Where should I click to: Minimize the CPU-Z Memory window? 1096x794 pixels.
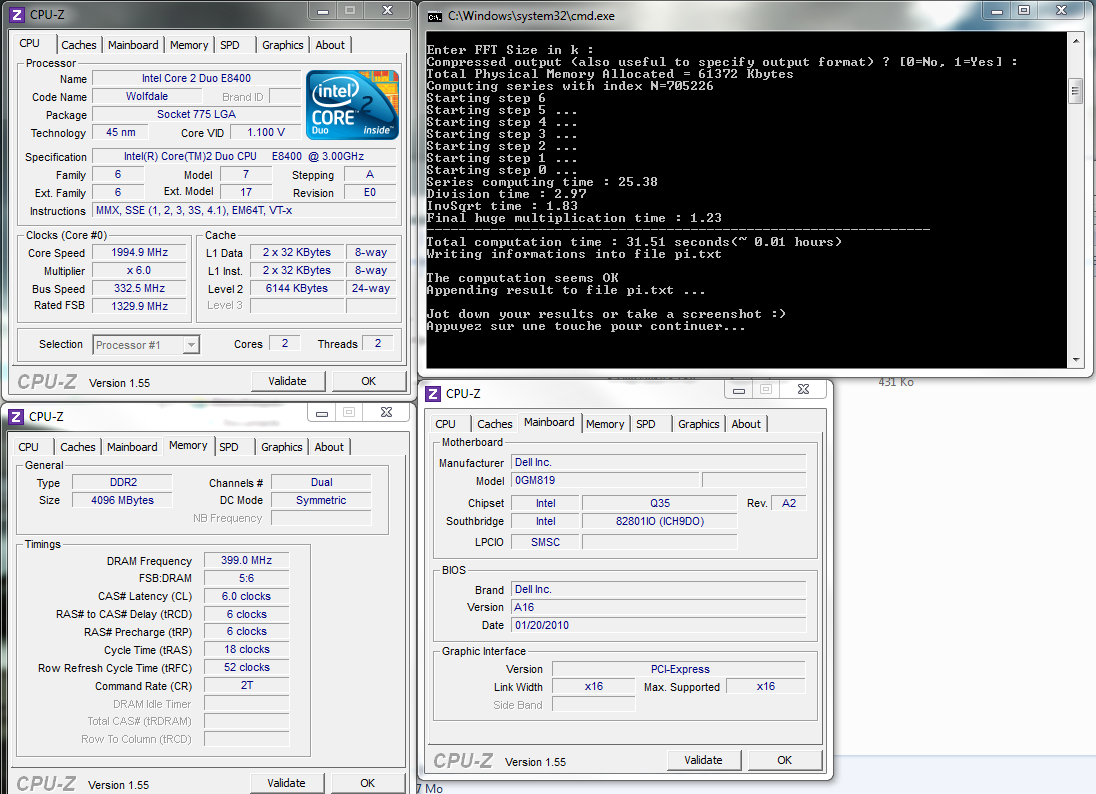point(322,412)
